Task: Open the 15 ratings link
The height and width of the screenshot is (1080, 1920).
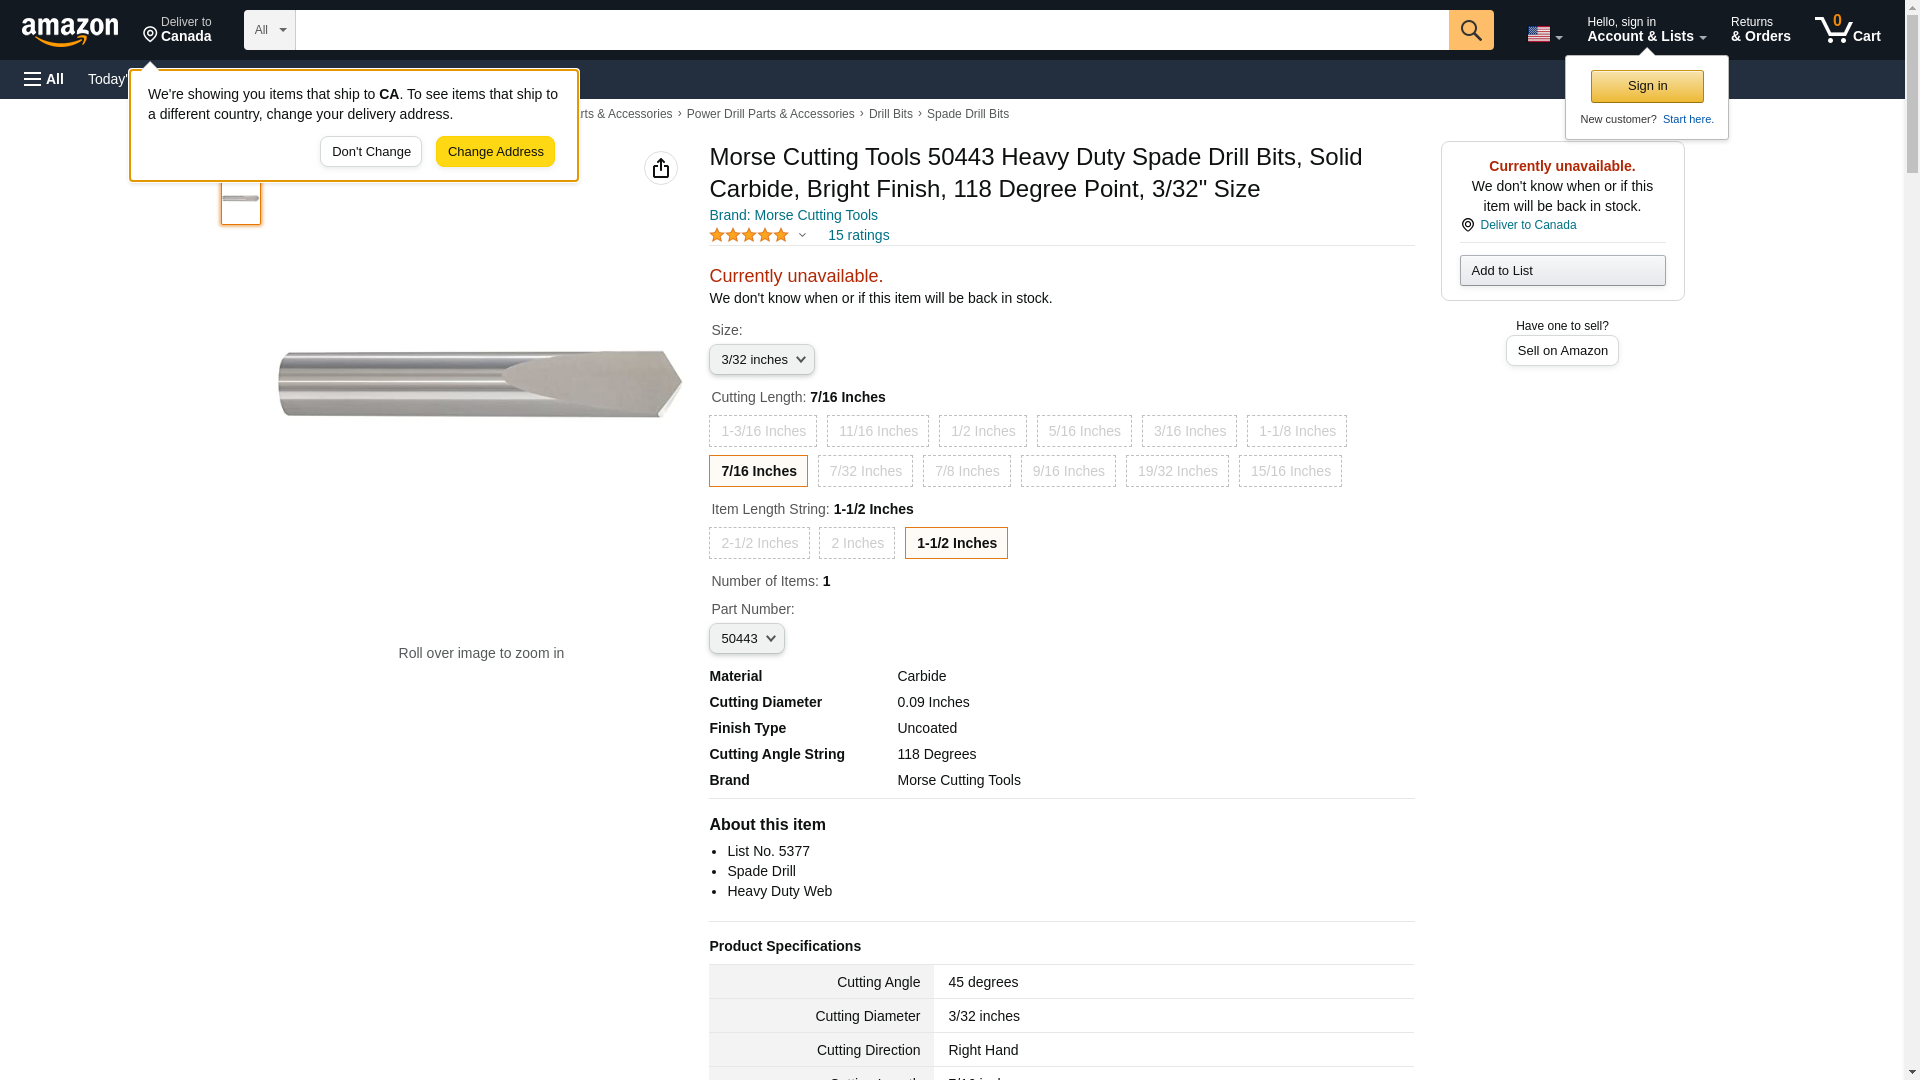Action: [x=858, y=235]
